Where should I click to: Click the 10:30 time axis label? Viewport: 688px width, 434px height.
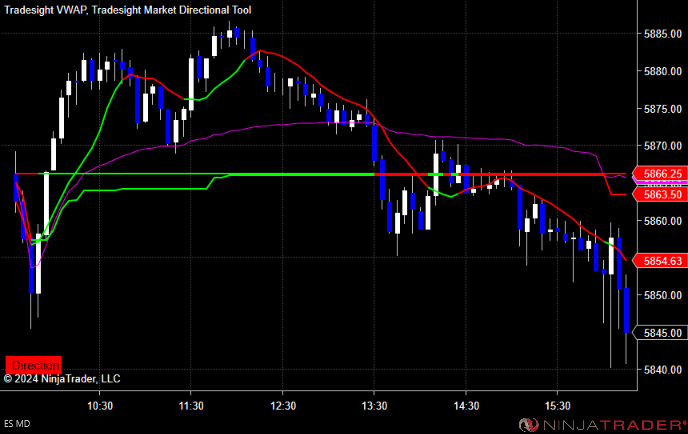coord(100,405)
